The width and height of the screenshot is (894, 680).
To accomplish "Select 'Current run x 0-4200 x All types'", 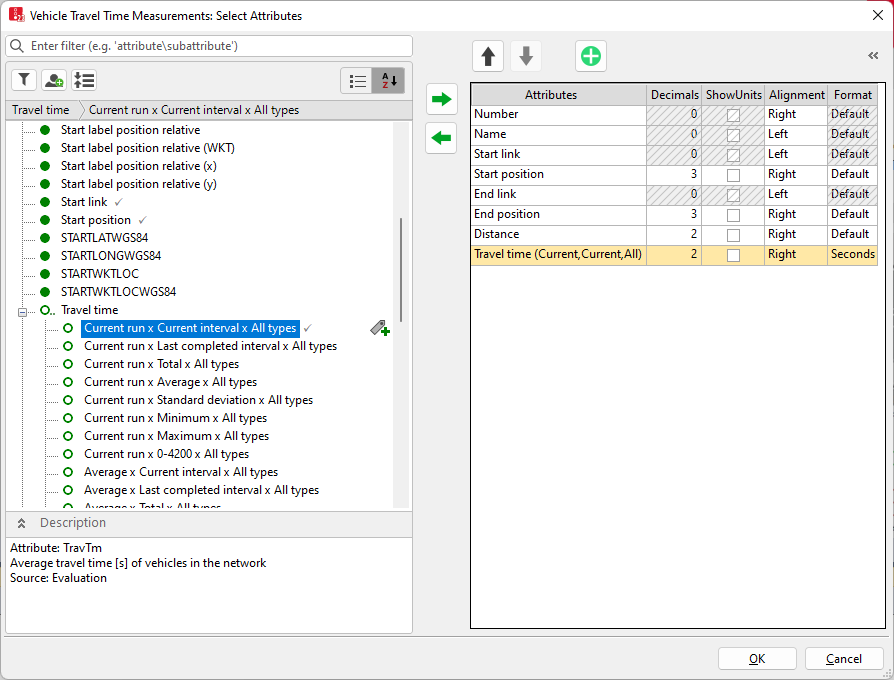I will coord(166,454).
